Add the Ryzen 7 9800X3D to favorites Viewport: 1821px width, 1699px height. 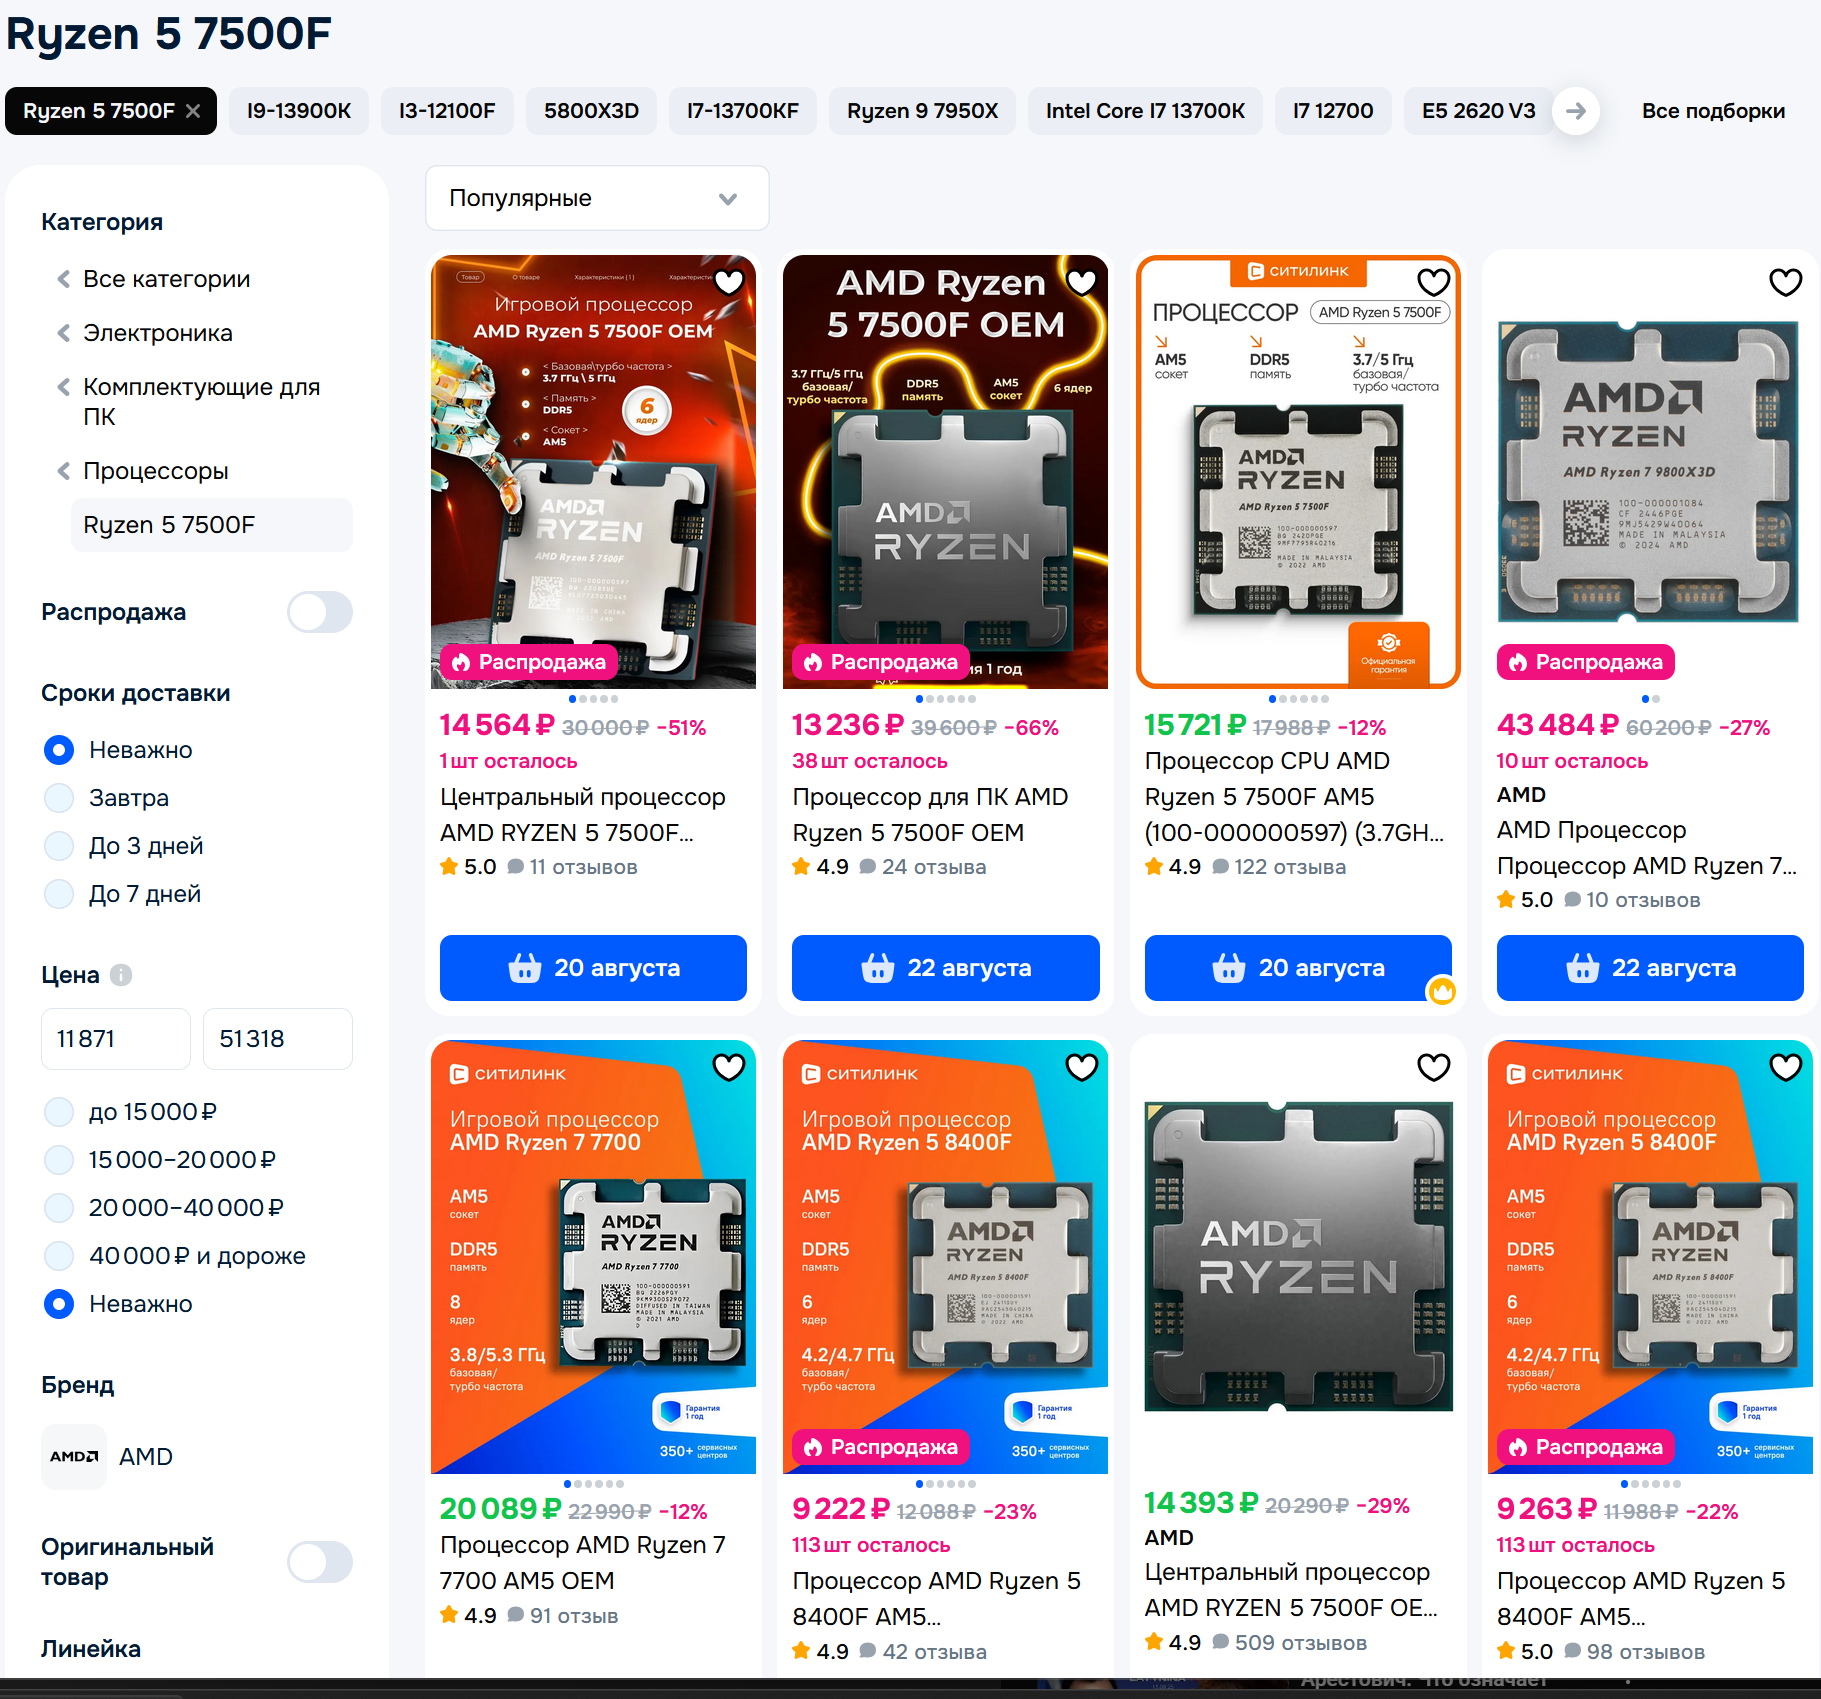tap(1785, 282)
